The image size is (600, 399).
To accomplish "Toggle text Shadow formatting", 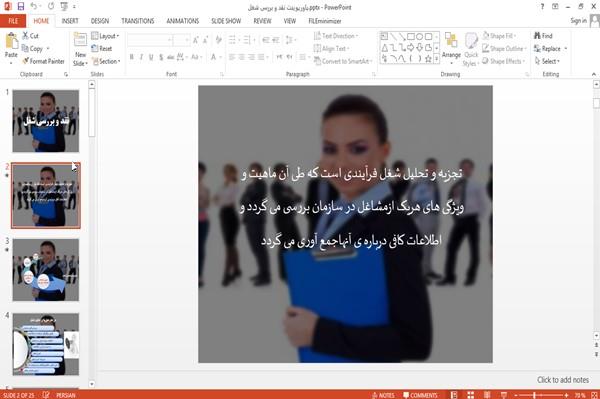I will click(x=161, y=57).
